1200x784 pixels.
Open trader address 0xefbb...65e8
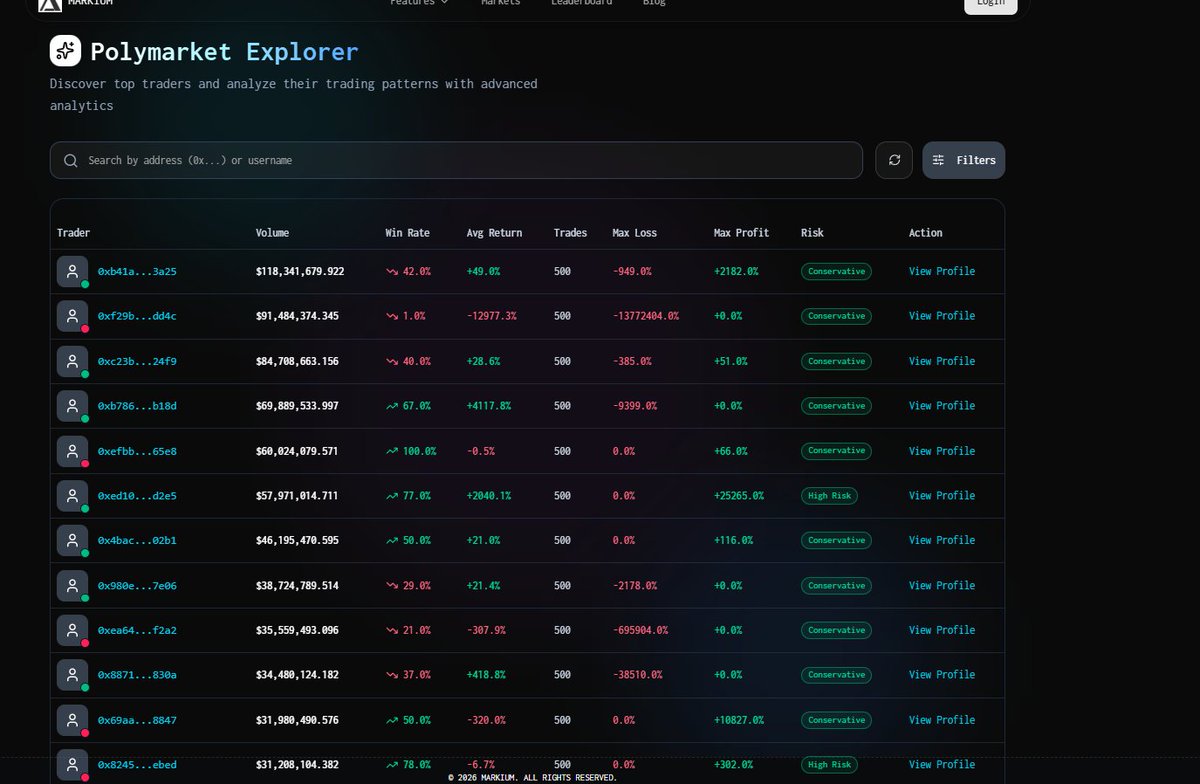click(137, 451)
